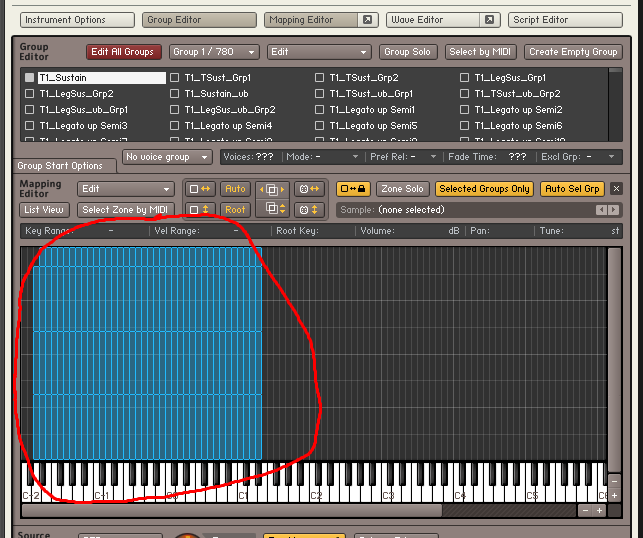The height and width of the screenshot is (538, 643).
Task: Click vertical zoom minus icon
Action: coord(614,481)
